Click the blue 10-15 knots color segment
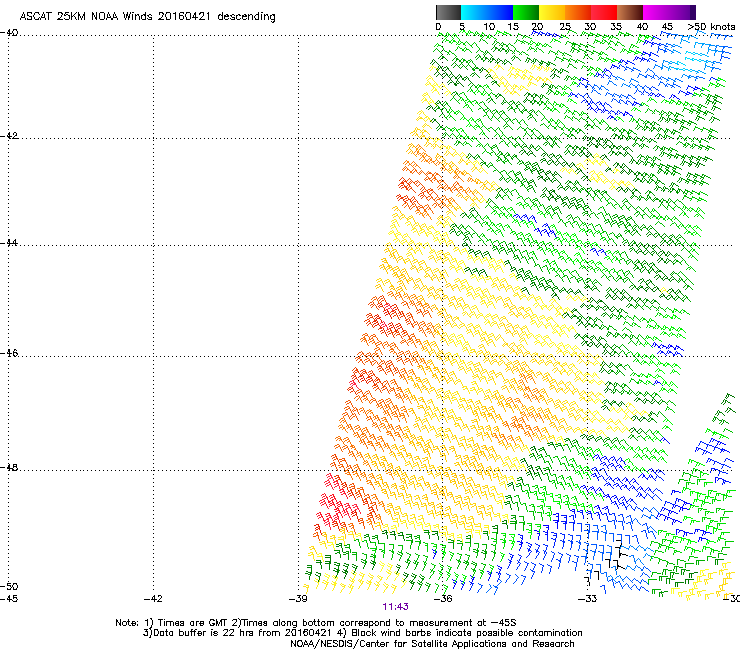This screenshot has height=650, width=740. click(x=500, y=12)
